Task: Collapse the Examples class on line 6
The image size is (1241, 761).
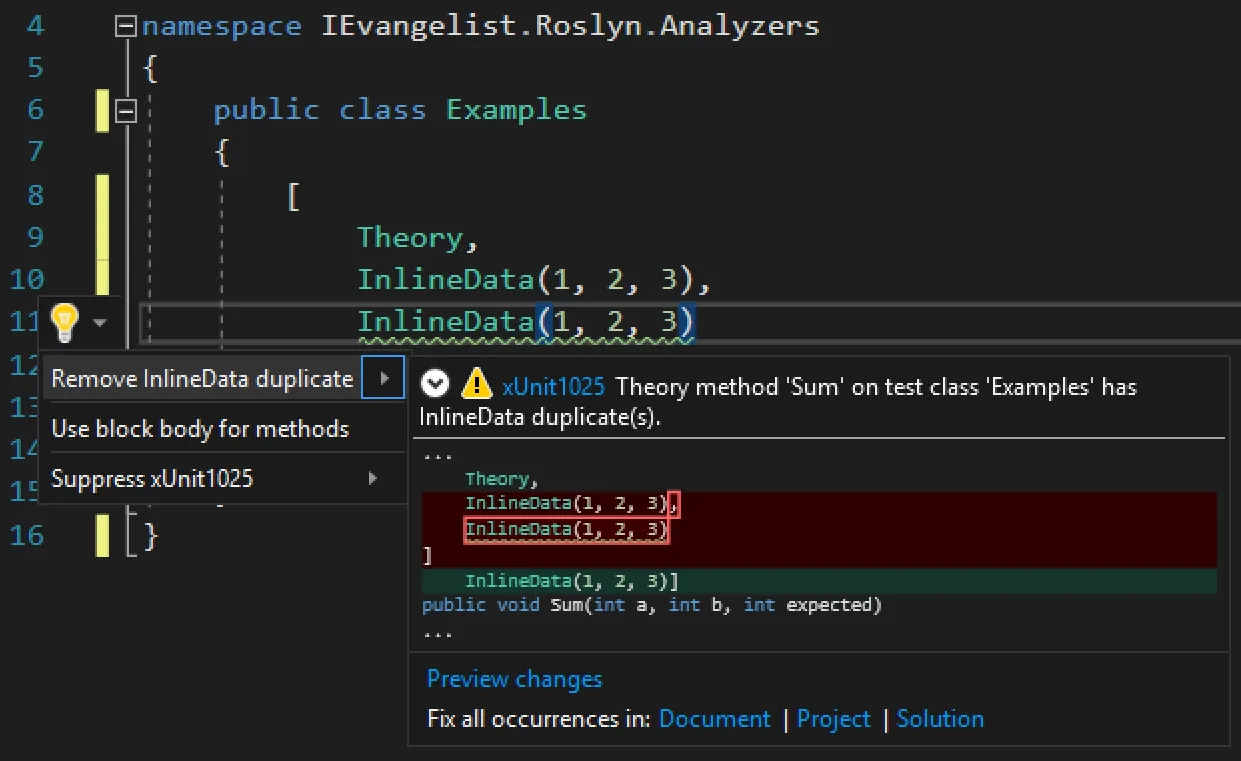Action: [126, 111]
